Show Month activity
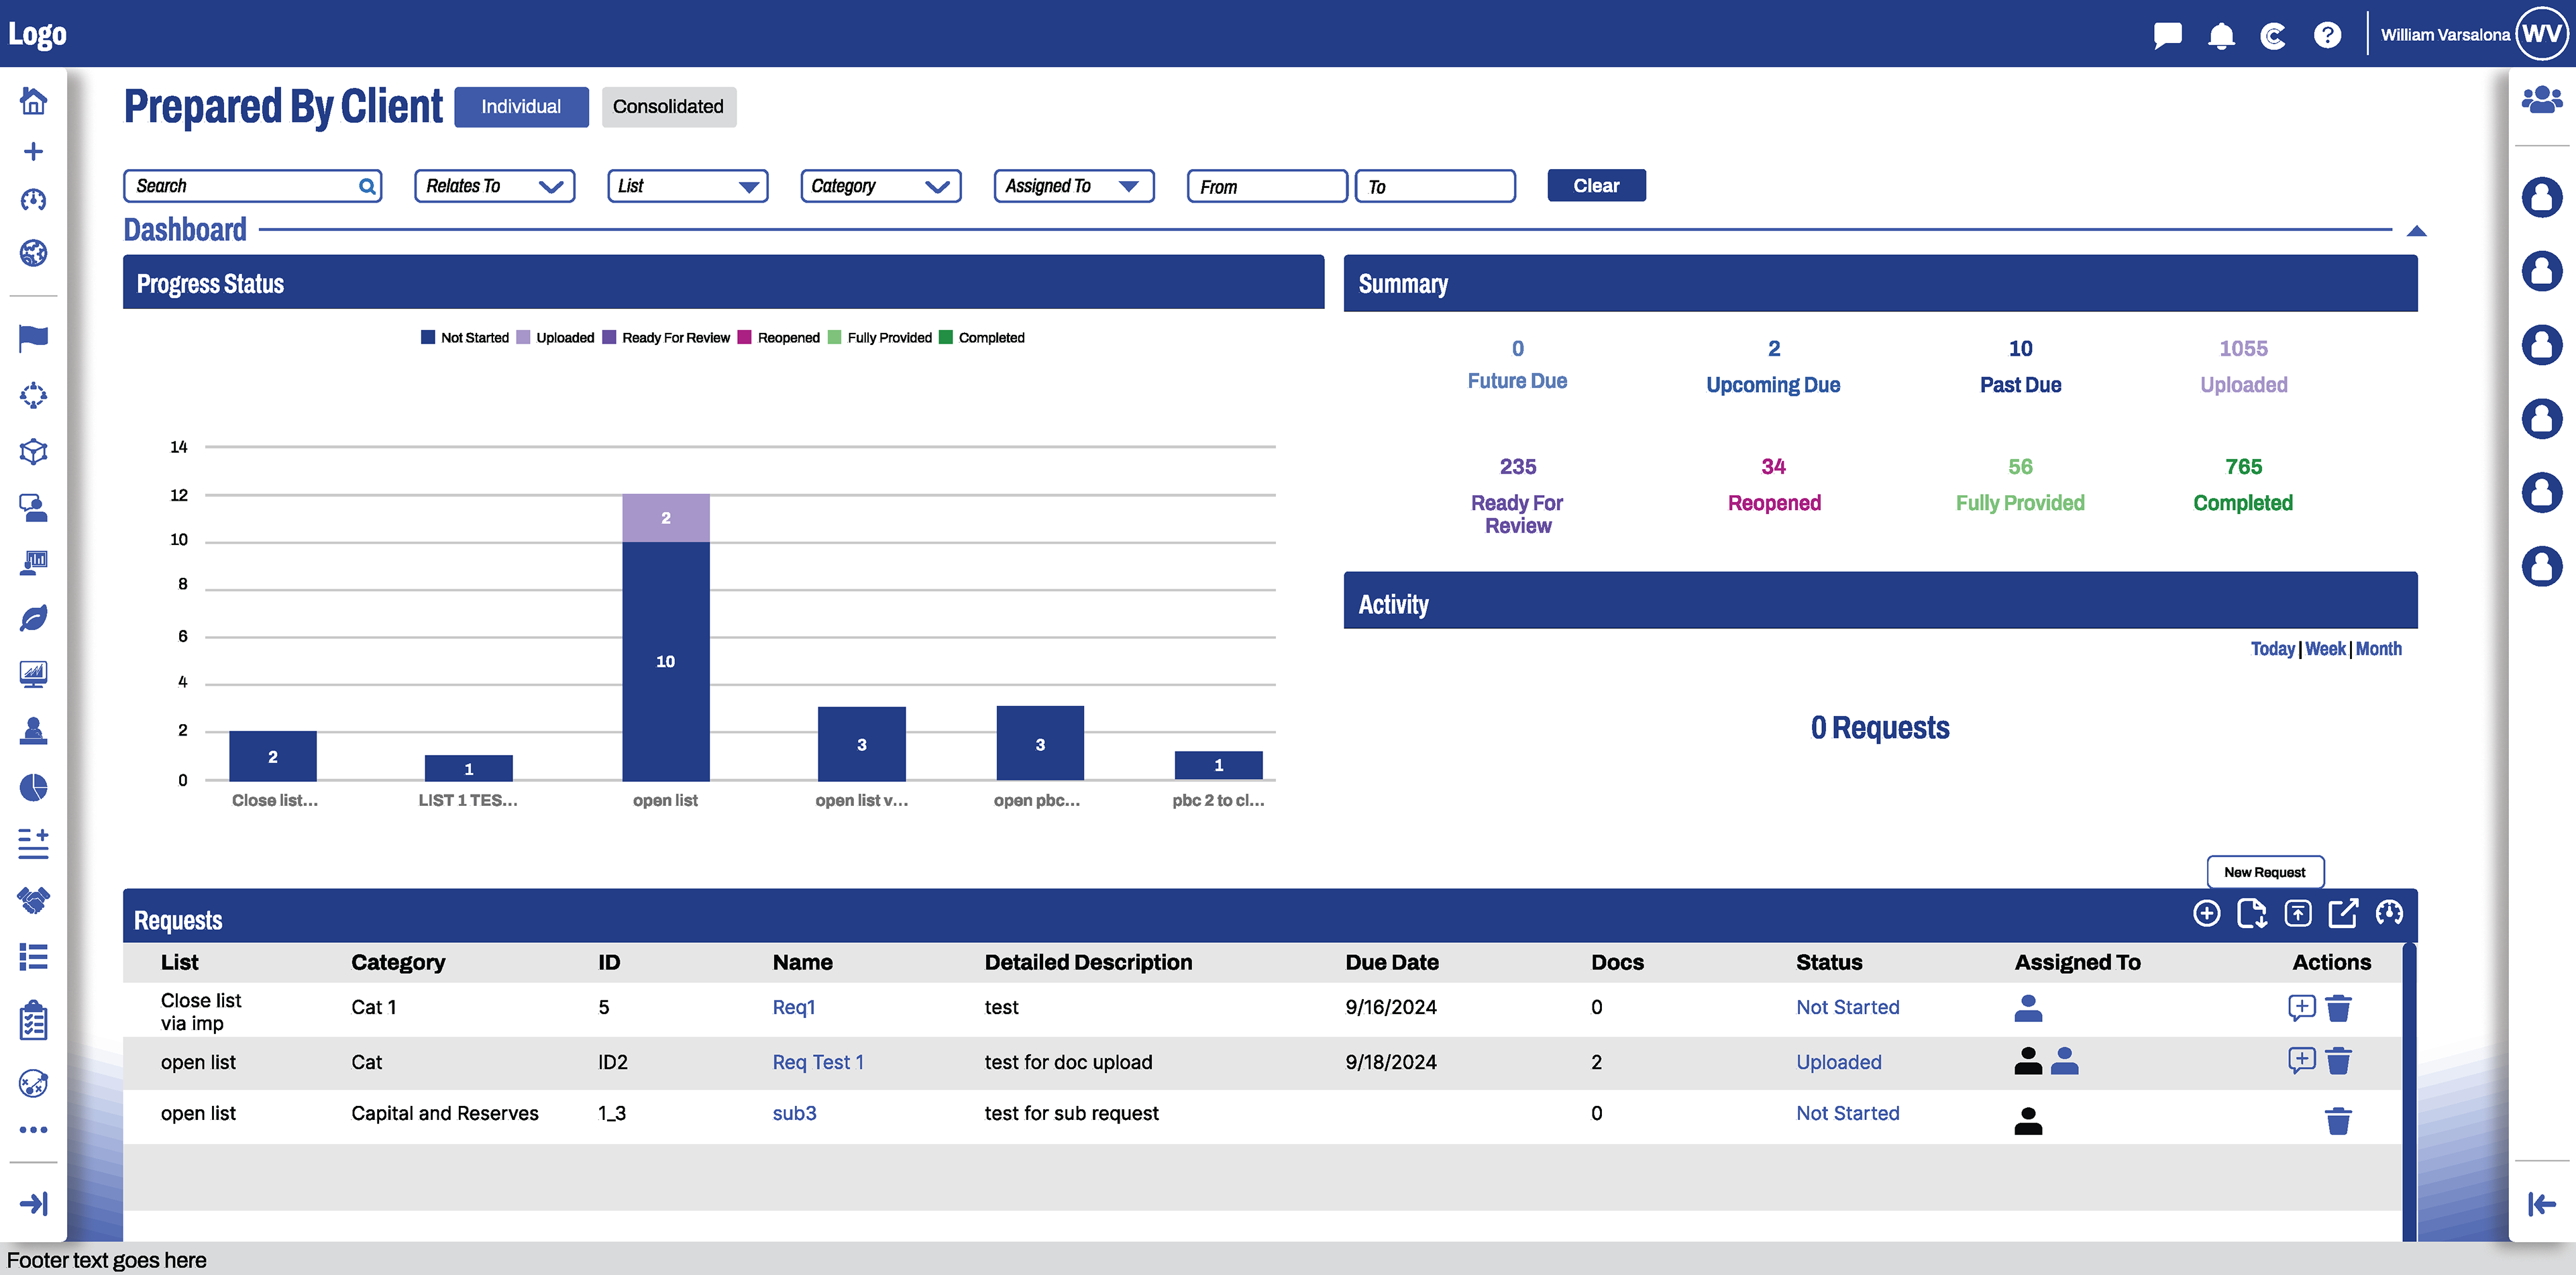 tap(2379, 649)
